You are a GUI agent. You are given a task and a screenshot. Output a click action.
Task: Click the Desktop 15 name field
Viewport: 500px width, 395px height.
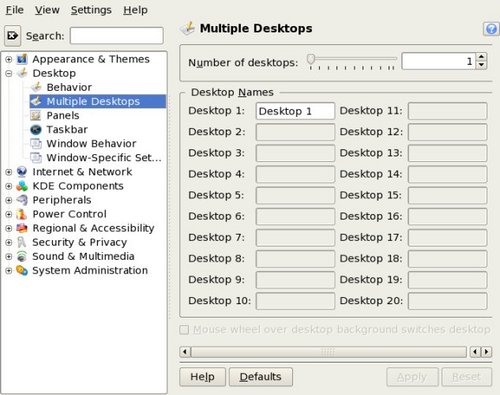[447, 195]
